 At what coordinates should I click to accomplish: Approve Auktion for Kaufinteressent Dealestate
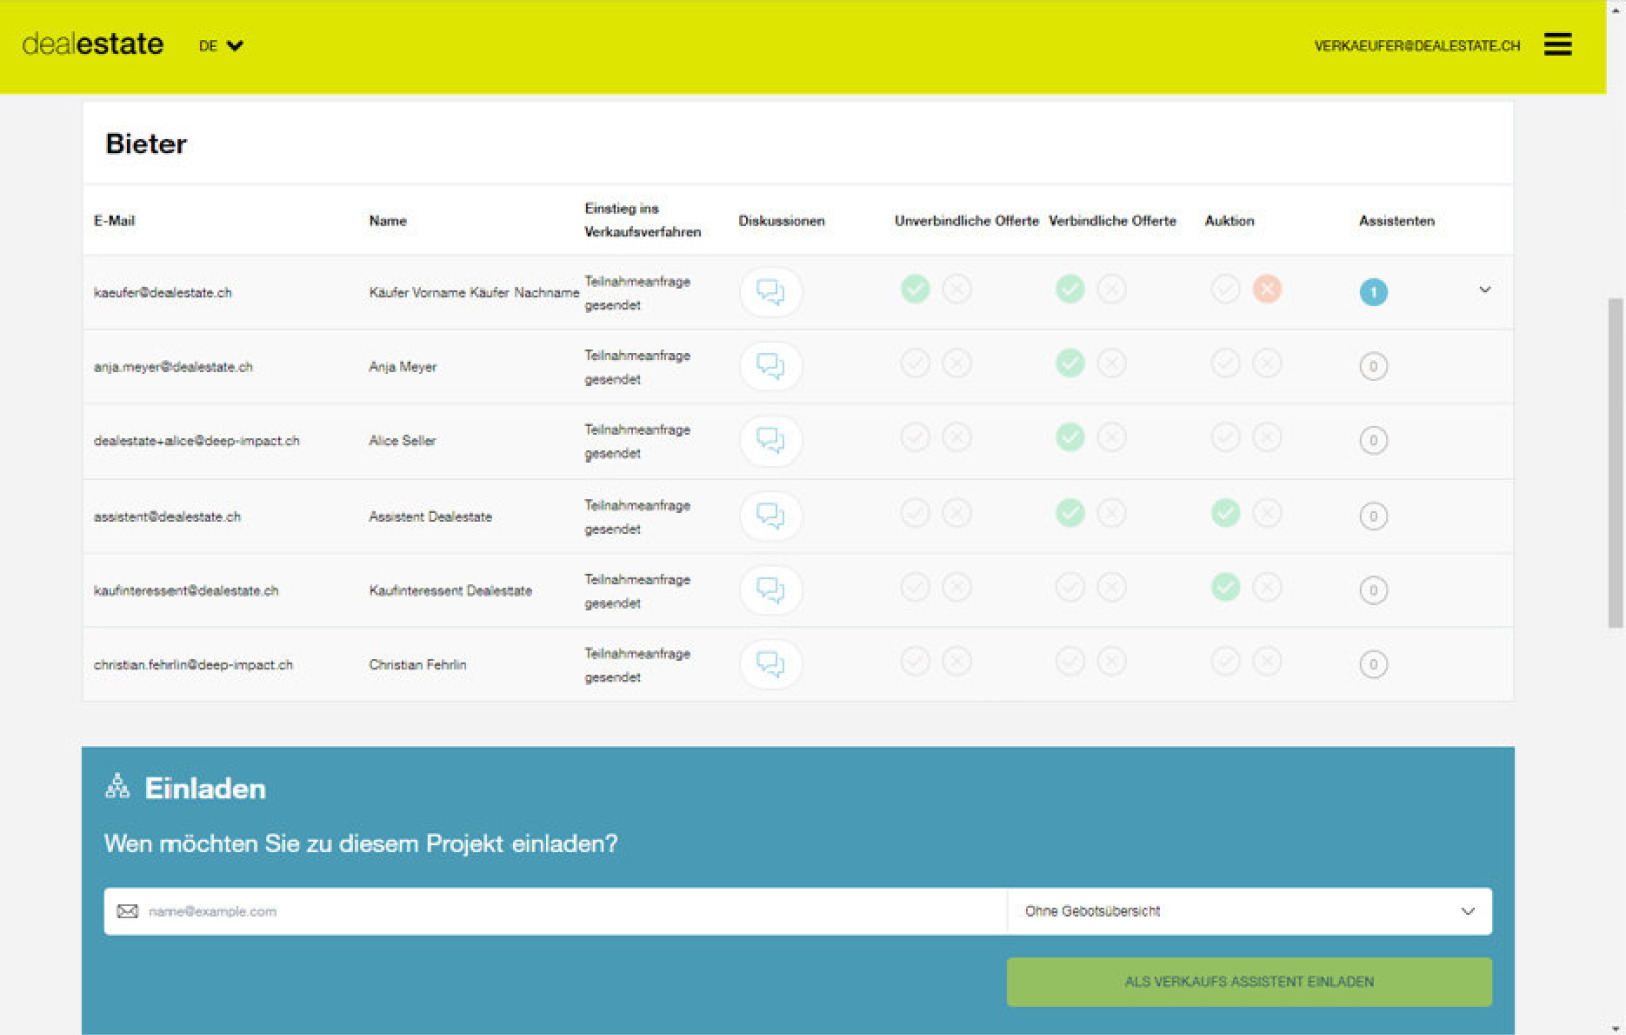(1225, 587)
